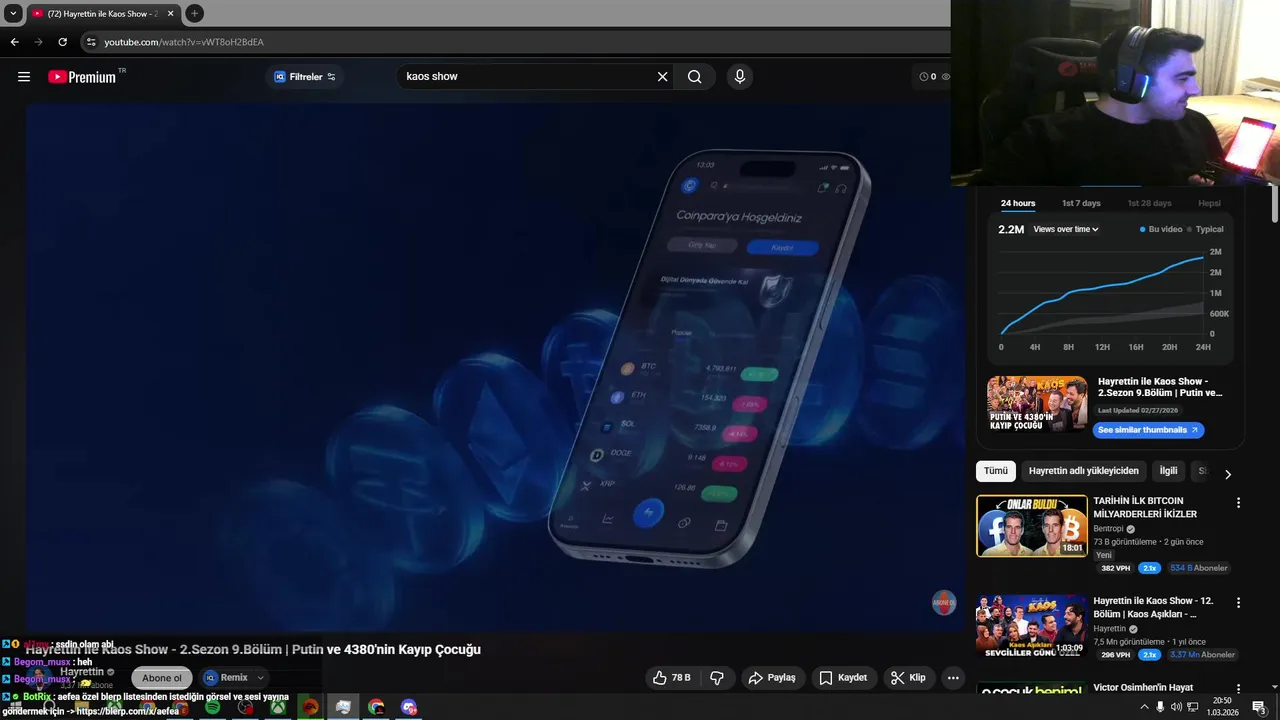Image resolution: width=1280 pixels, height=720 pixels.
Task: Select the İlgili filter chip
Action: (1168, 471)
